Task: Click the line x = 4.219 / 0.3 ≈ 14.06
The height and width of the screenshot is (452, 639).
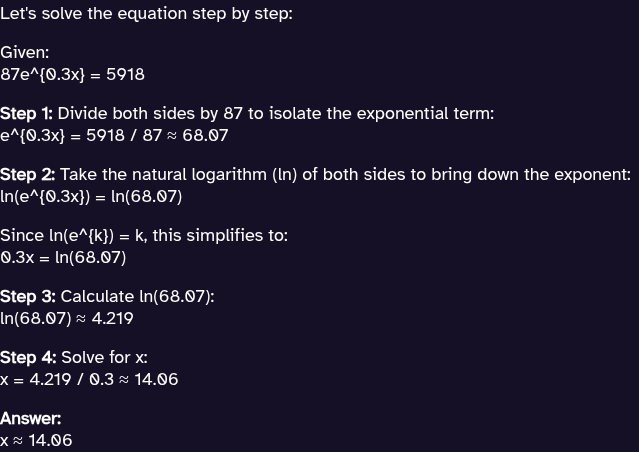Action: point(89,379)
